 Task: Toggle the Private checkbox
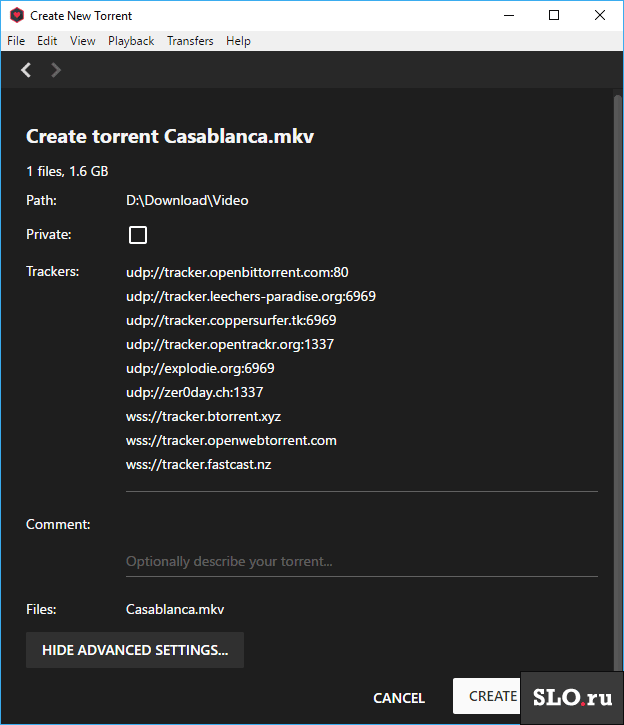point(138,235)
